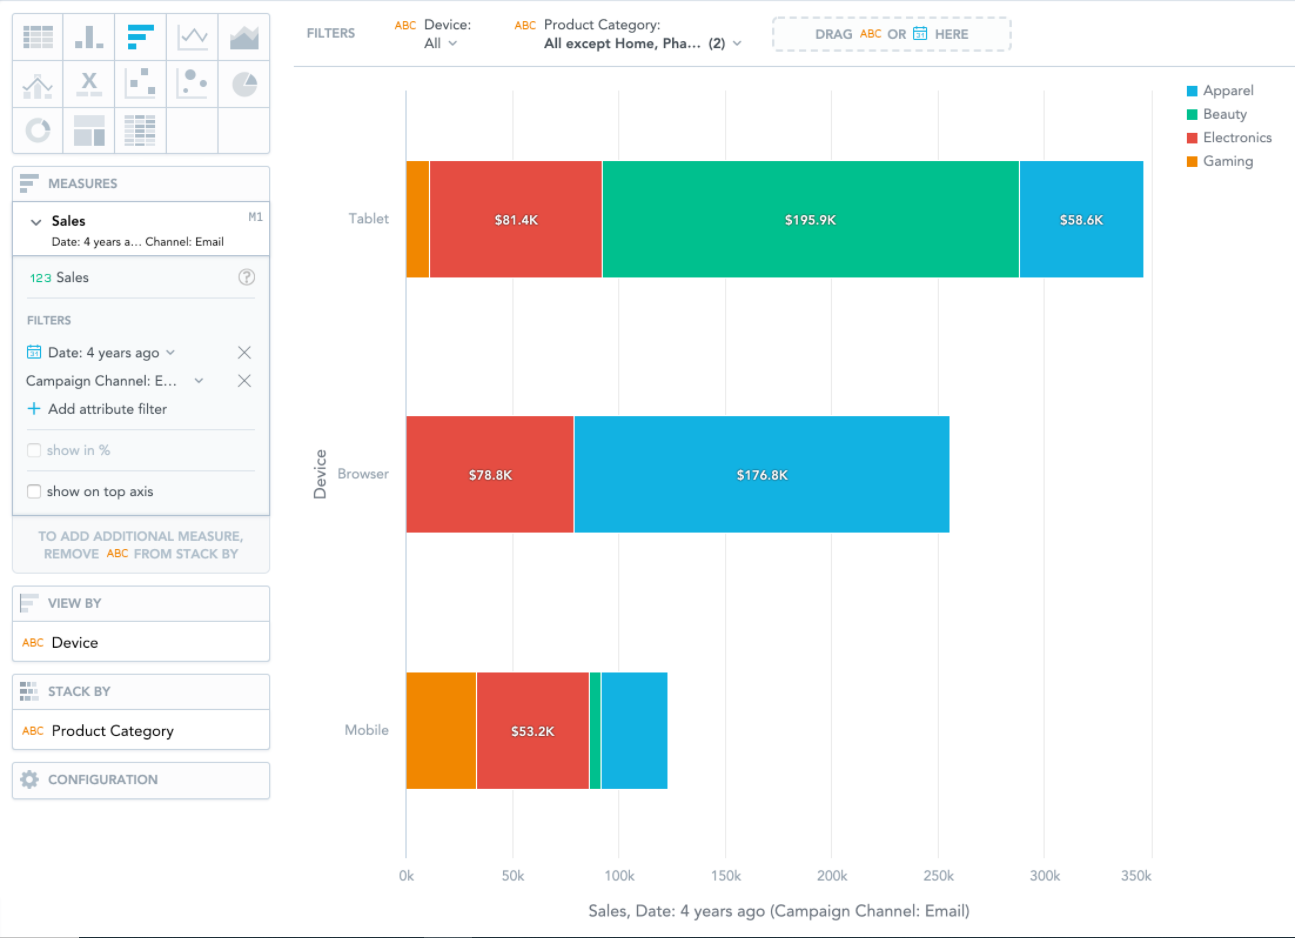This screenshot has height=938, width=1295.
Task: Select the headline visualization icon
Action: pyautogui.click(x=89, y=85)
